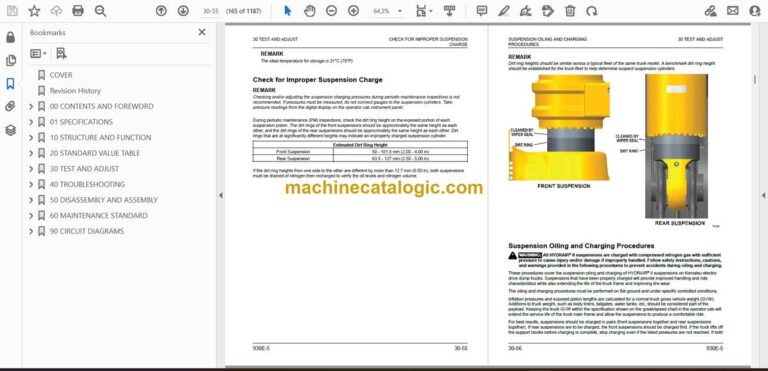768x371 pixels.
Task: Open the fit page options dropdown
Action: pyautogui.click(x=424, y=11)
